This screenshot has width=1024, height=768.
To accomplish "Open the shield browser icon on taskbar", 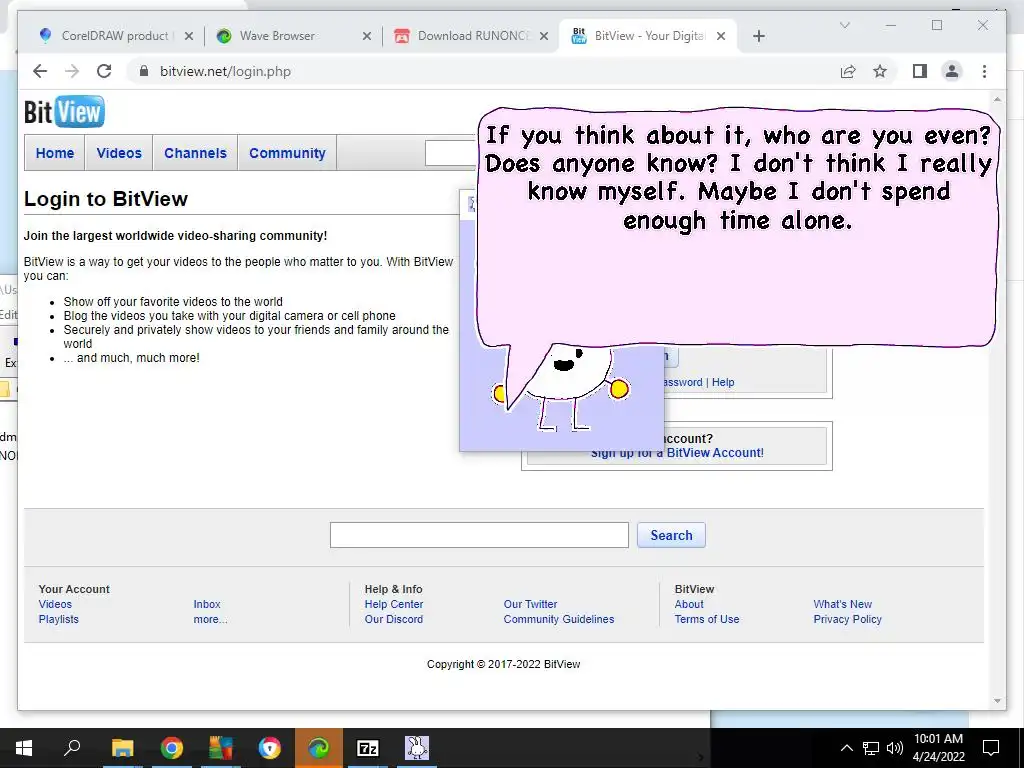I will point(270,748).
